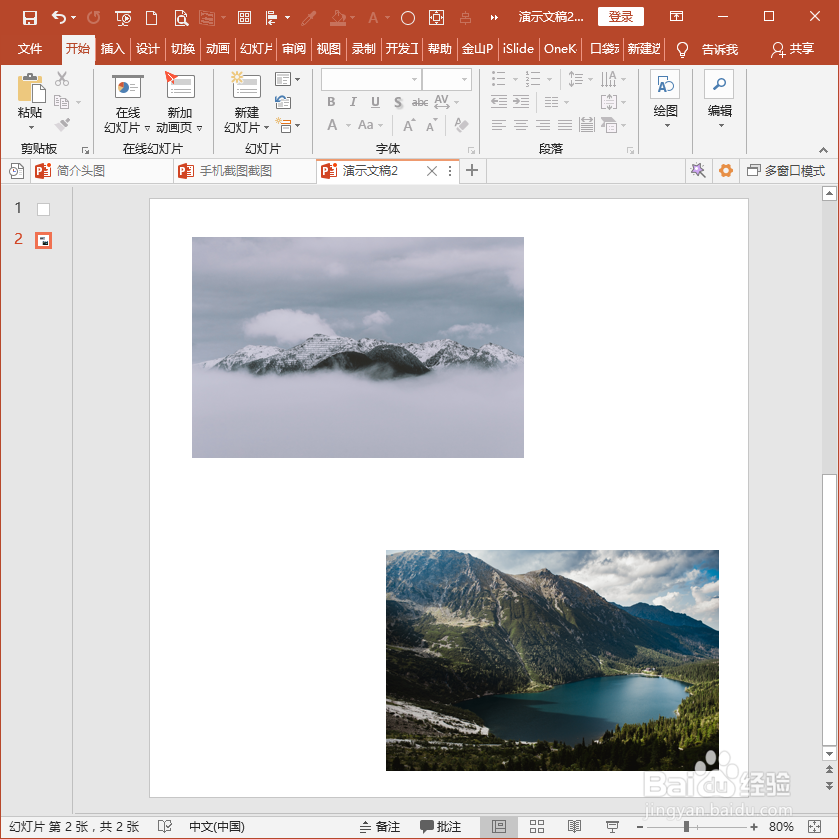Toggle Bold formatting
Screen dimensions: 839x839
[331, 102]
